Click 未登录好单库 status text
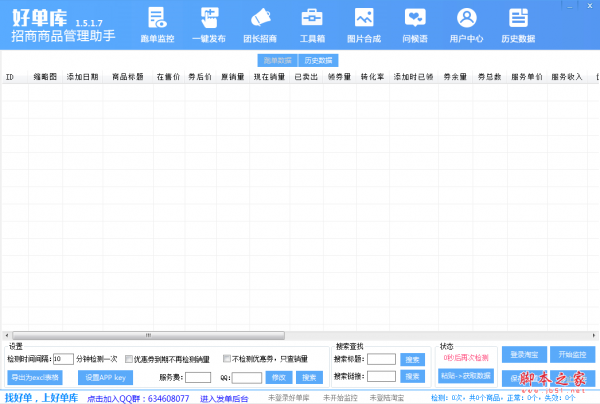This screenshot has height=404, width=600. [289, 398]
